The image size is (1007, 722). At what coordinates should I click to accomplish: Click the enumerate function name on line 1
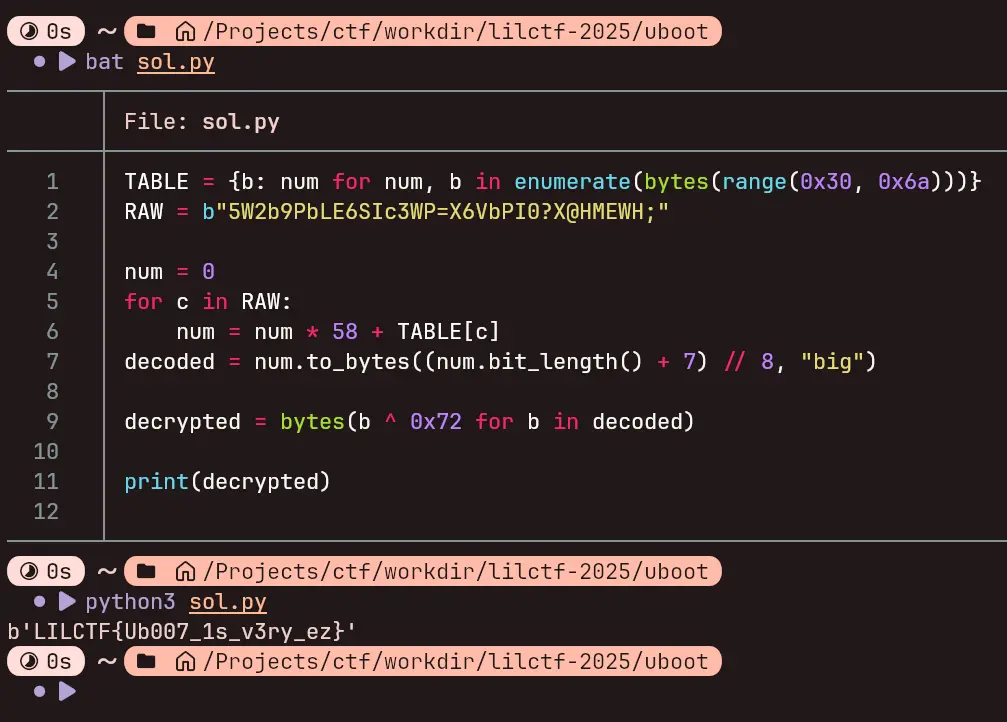coord(572,182)
